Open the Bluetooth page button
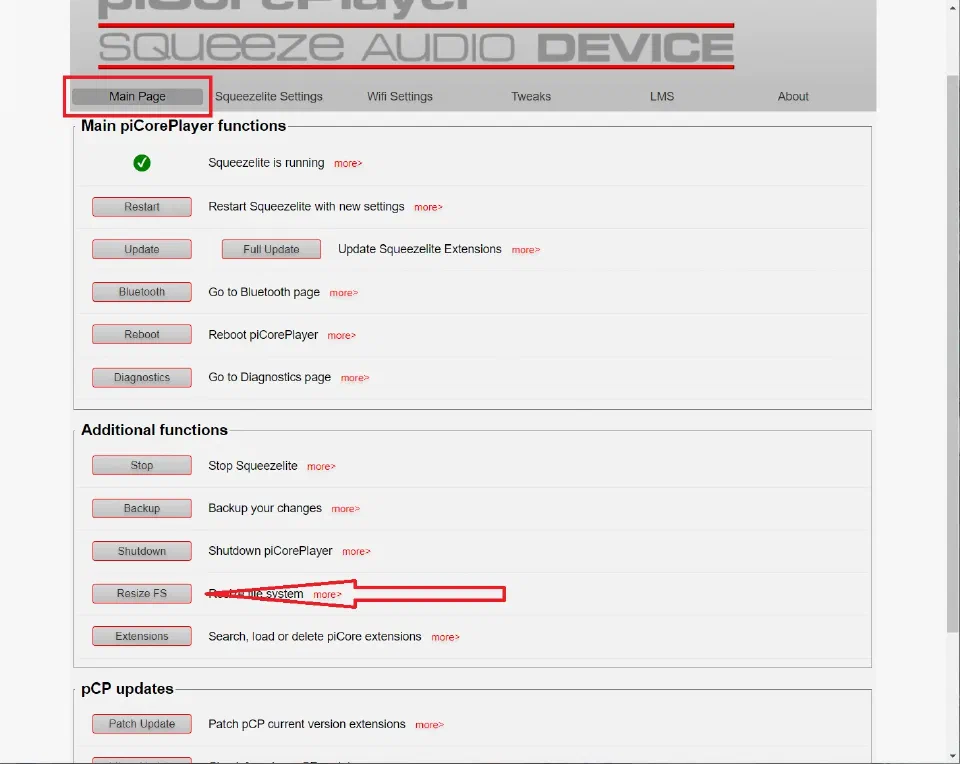This screenshot has height=764, width=960. point(142,292)
